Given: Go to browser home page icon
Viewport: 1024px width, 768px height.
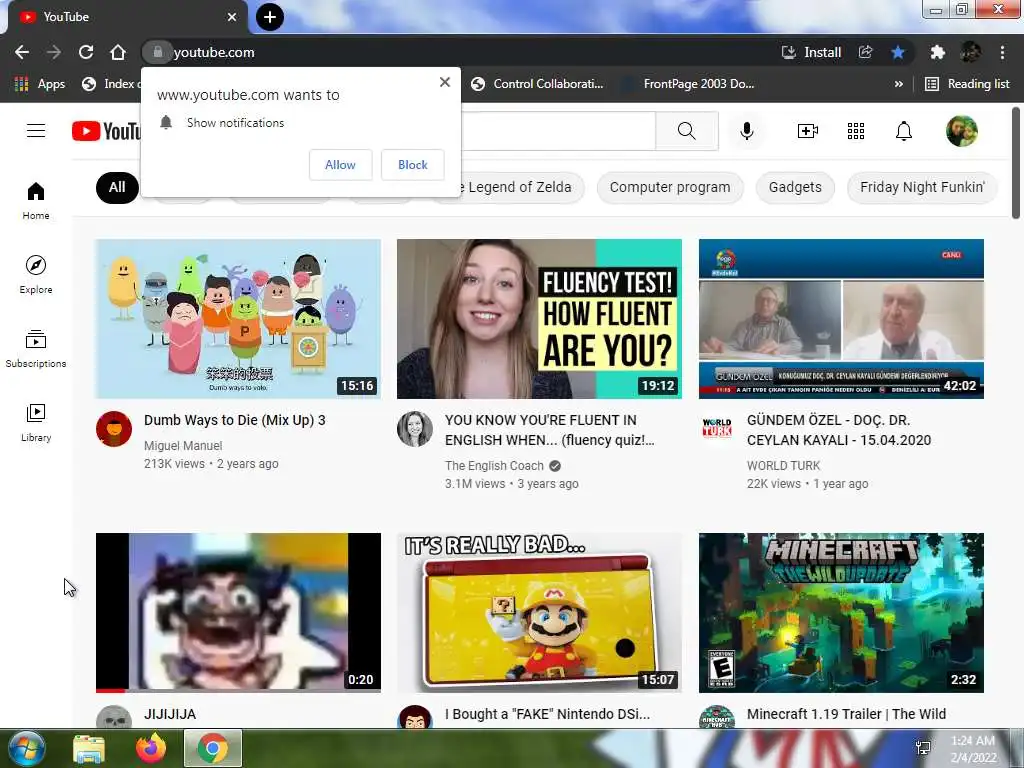Looking at the screenshot, I should (x=118, y=52).
